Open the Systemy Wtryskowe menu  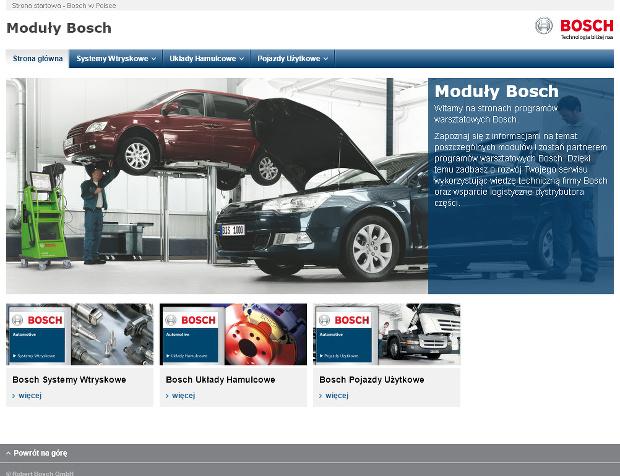(116, 59)
